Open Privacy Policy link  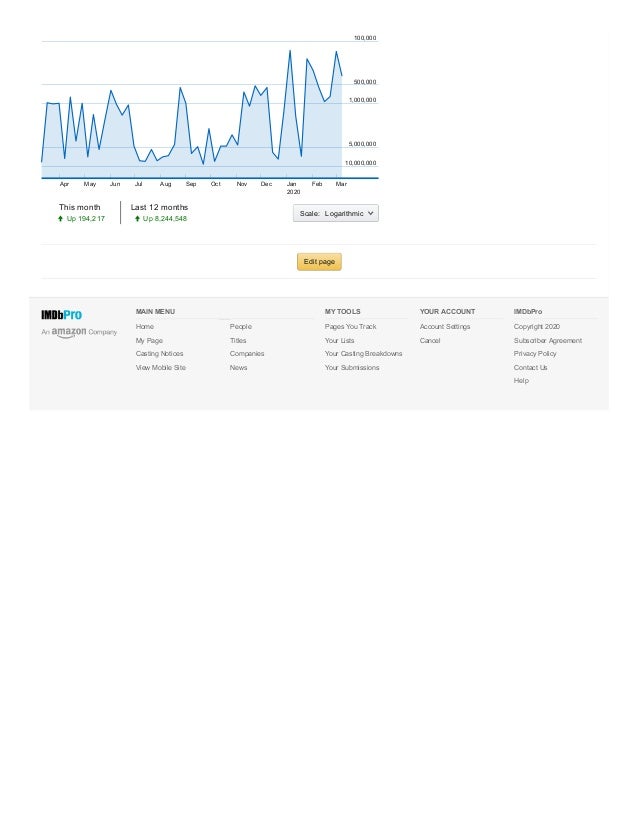coord(535,353)
